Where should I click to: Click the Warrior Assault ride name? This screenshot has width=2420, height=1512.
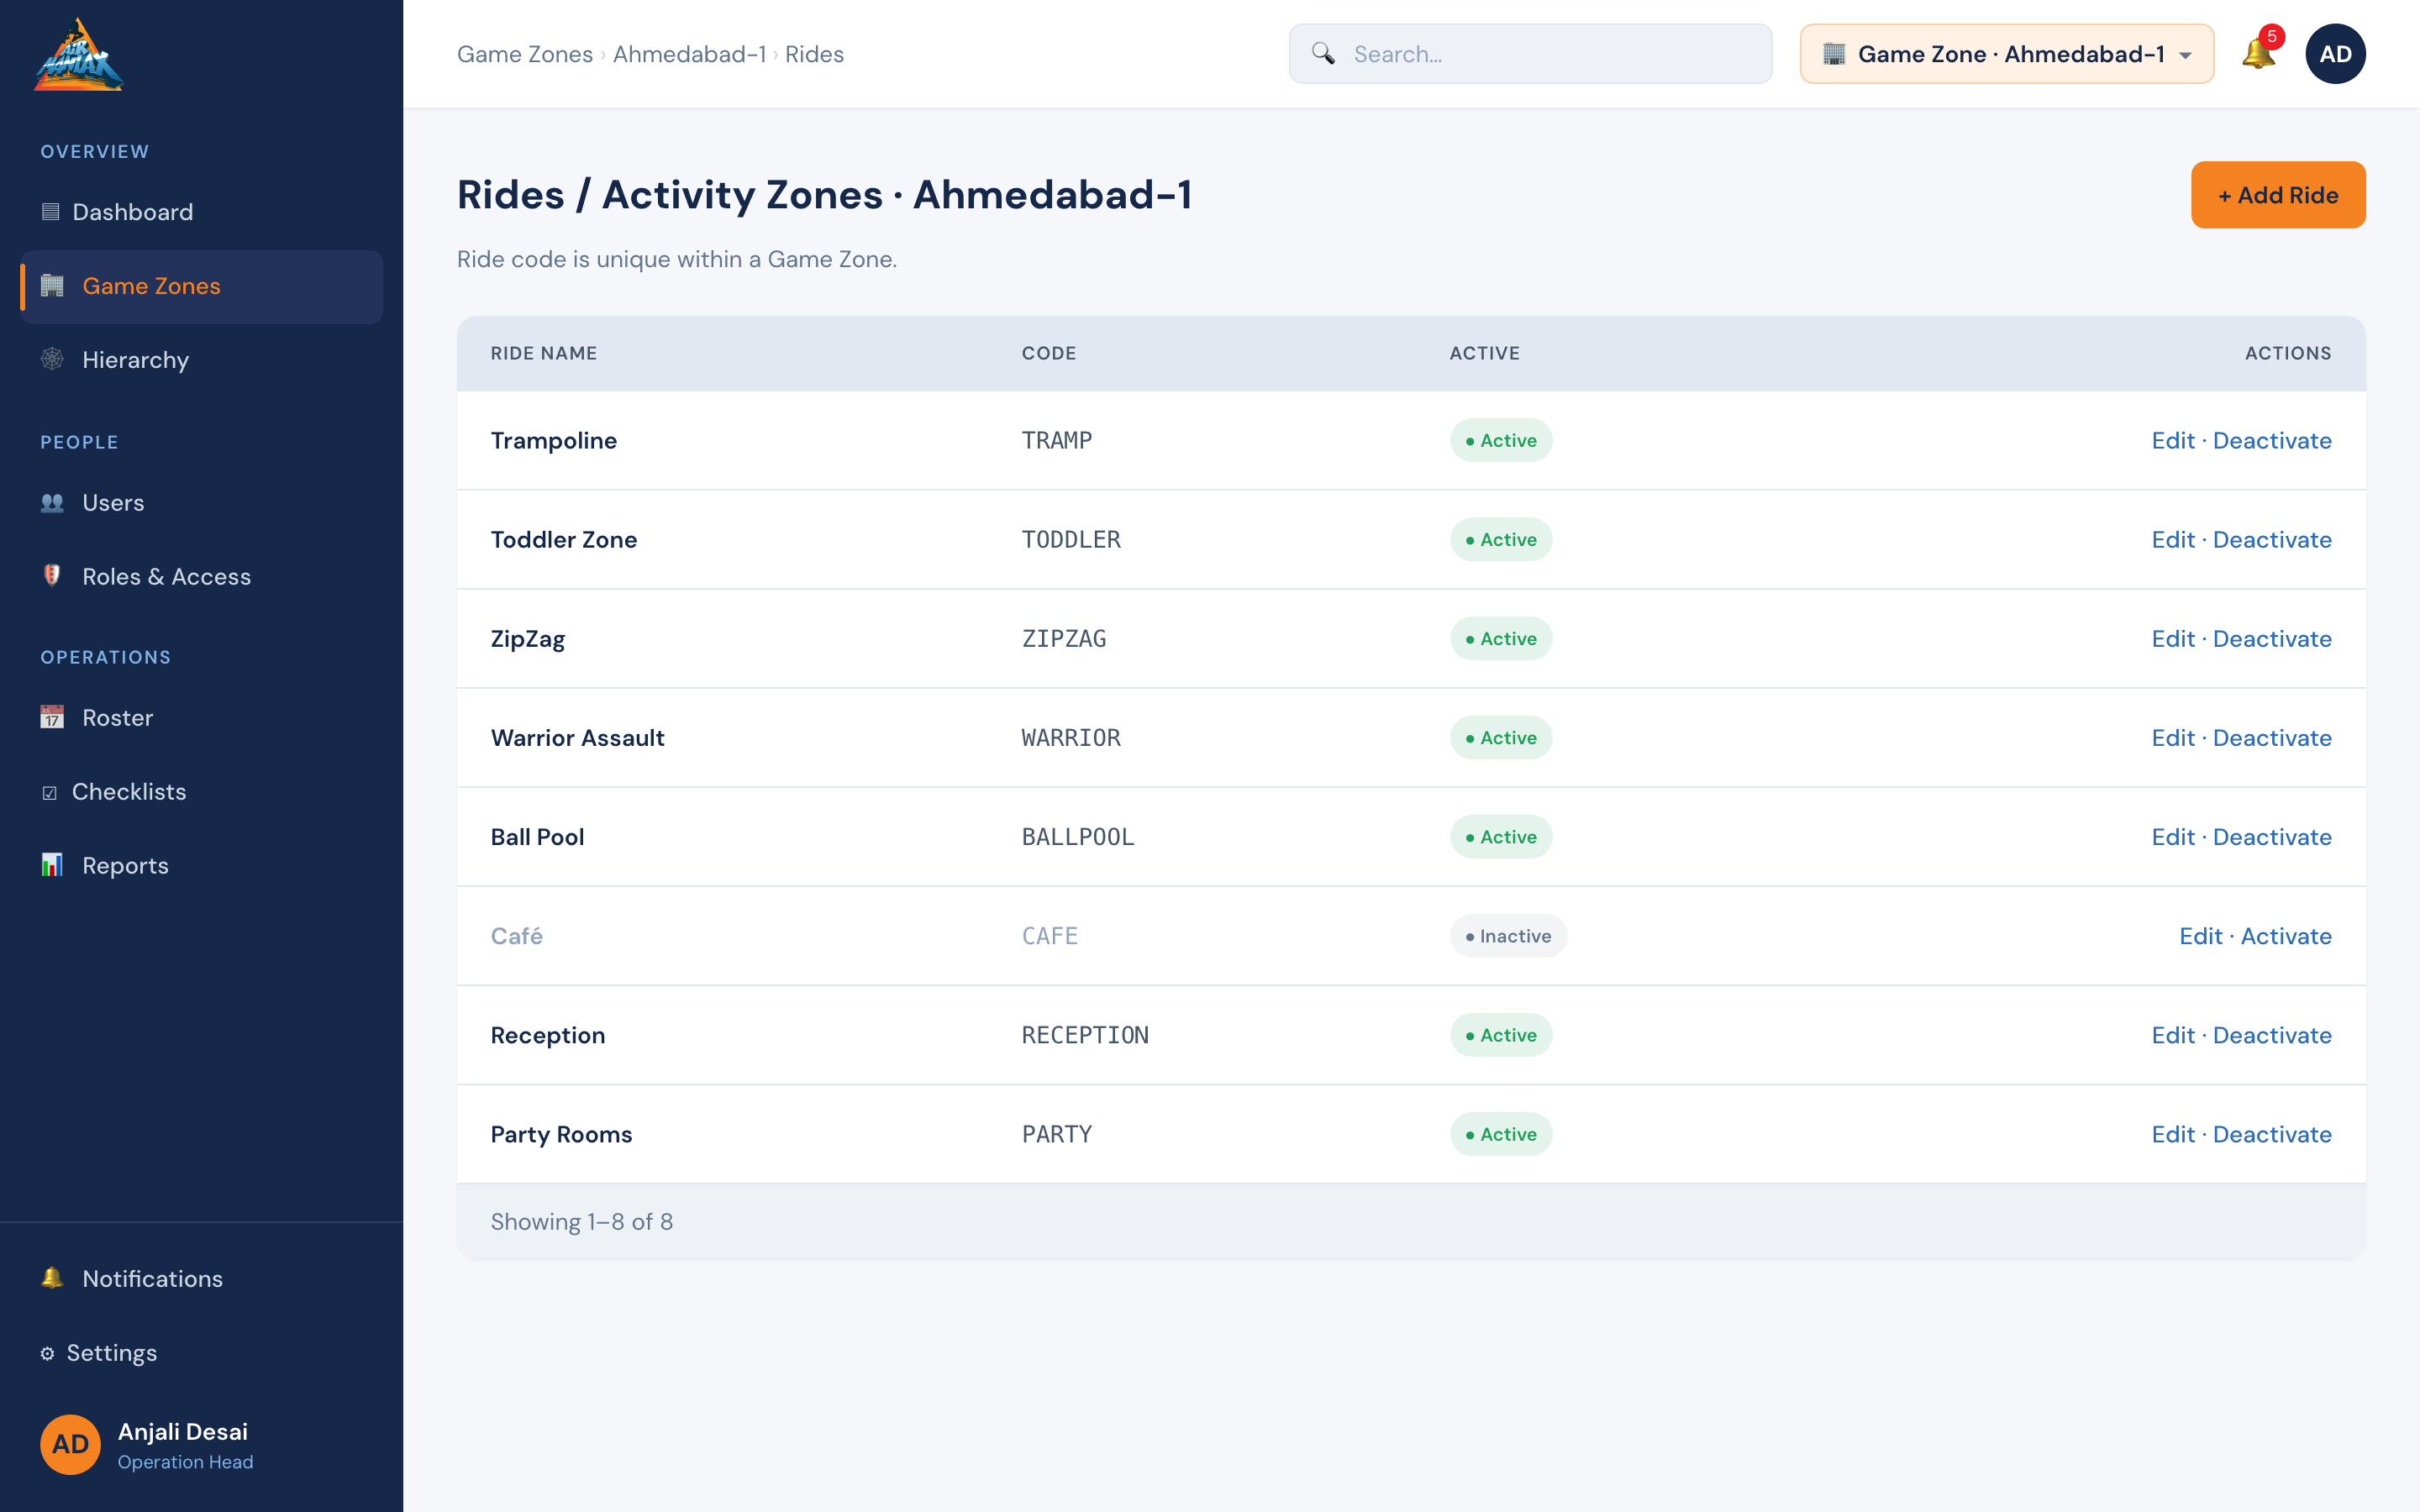pyautogui.click(x=577, y=737)
